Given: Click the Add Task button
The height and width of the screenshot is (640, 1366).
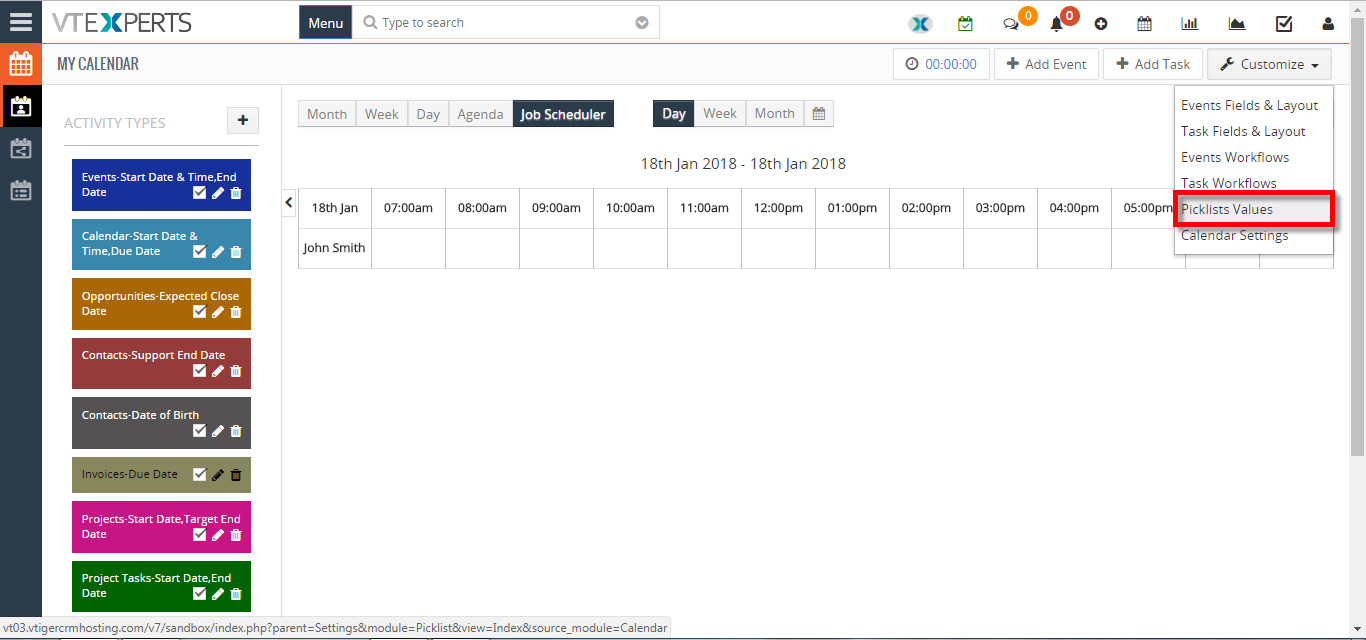Looking at the screenshot, I should pyautogui.click(x=1153, y=64).
